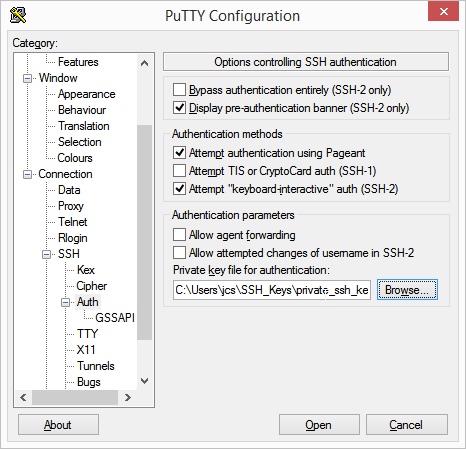Click the horizontal scroll left arrow
466x449 pixels.
coord(23,397)
